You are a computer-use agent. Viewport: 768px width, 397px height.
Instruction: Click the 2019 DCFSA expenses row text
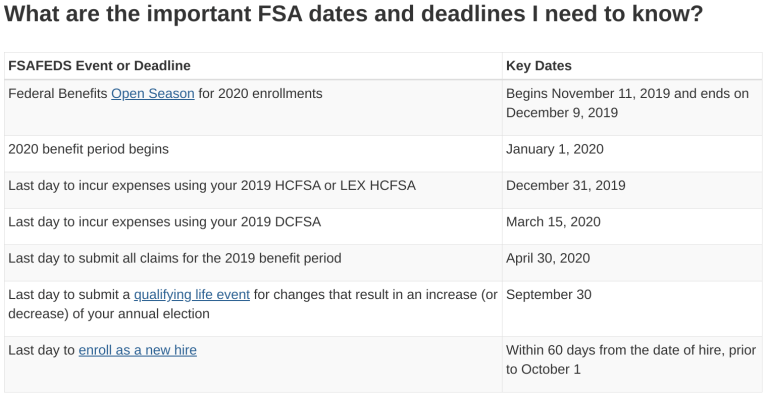coord(165,222)
